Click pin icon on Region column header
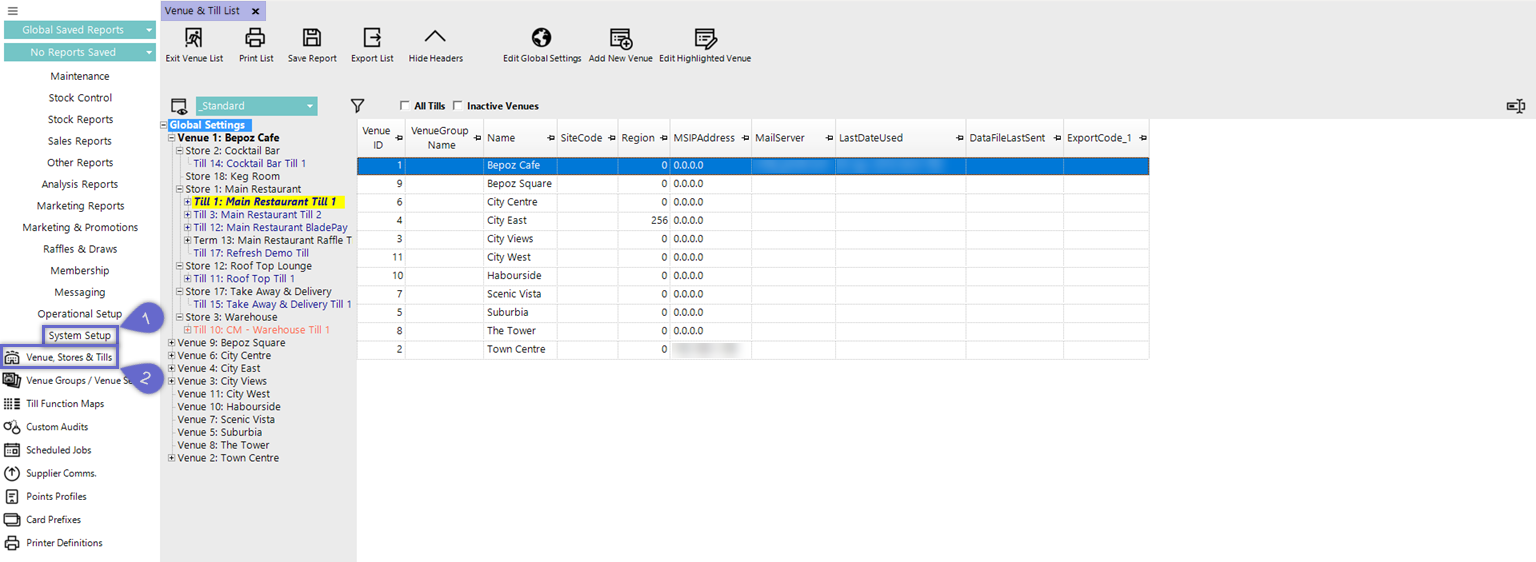Viewport: 1536px width, 562px height. pyautogui.click(x=664, y=137)
